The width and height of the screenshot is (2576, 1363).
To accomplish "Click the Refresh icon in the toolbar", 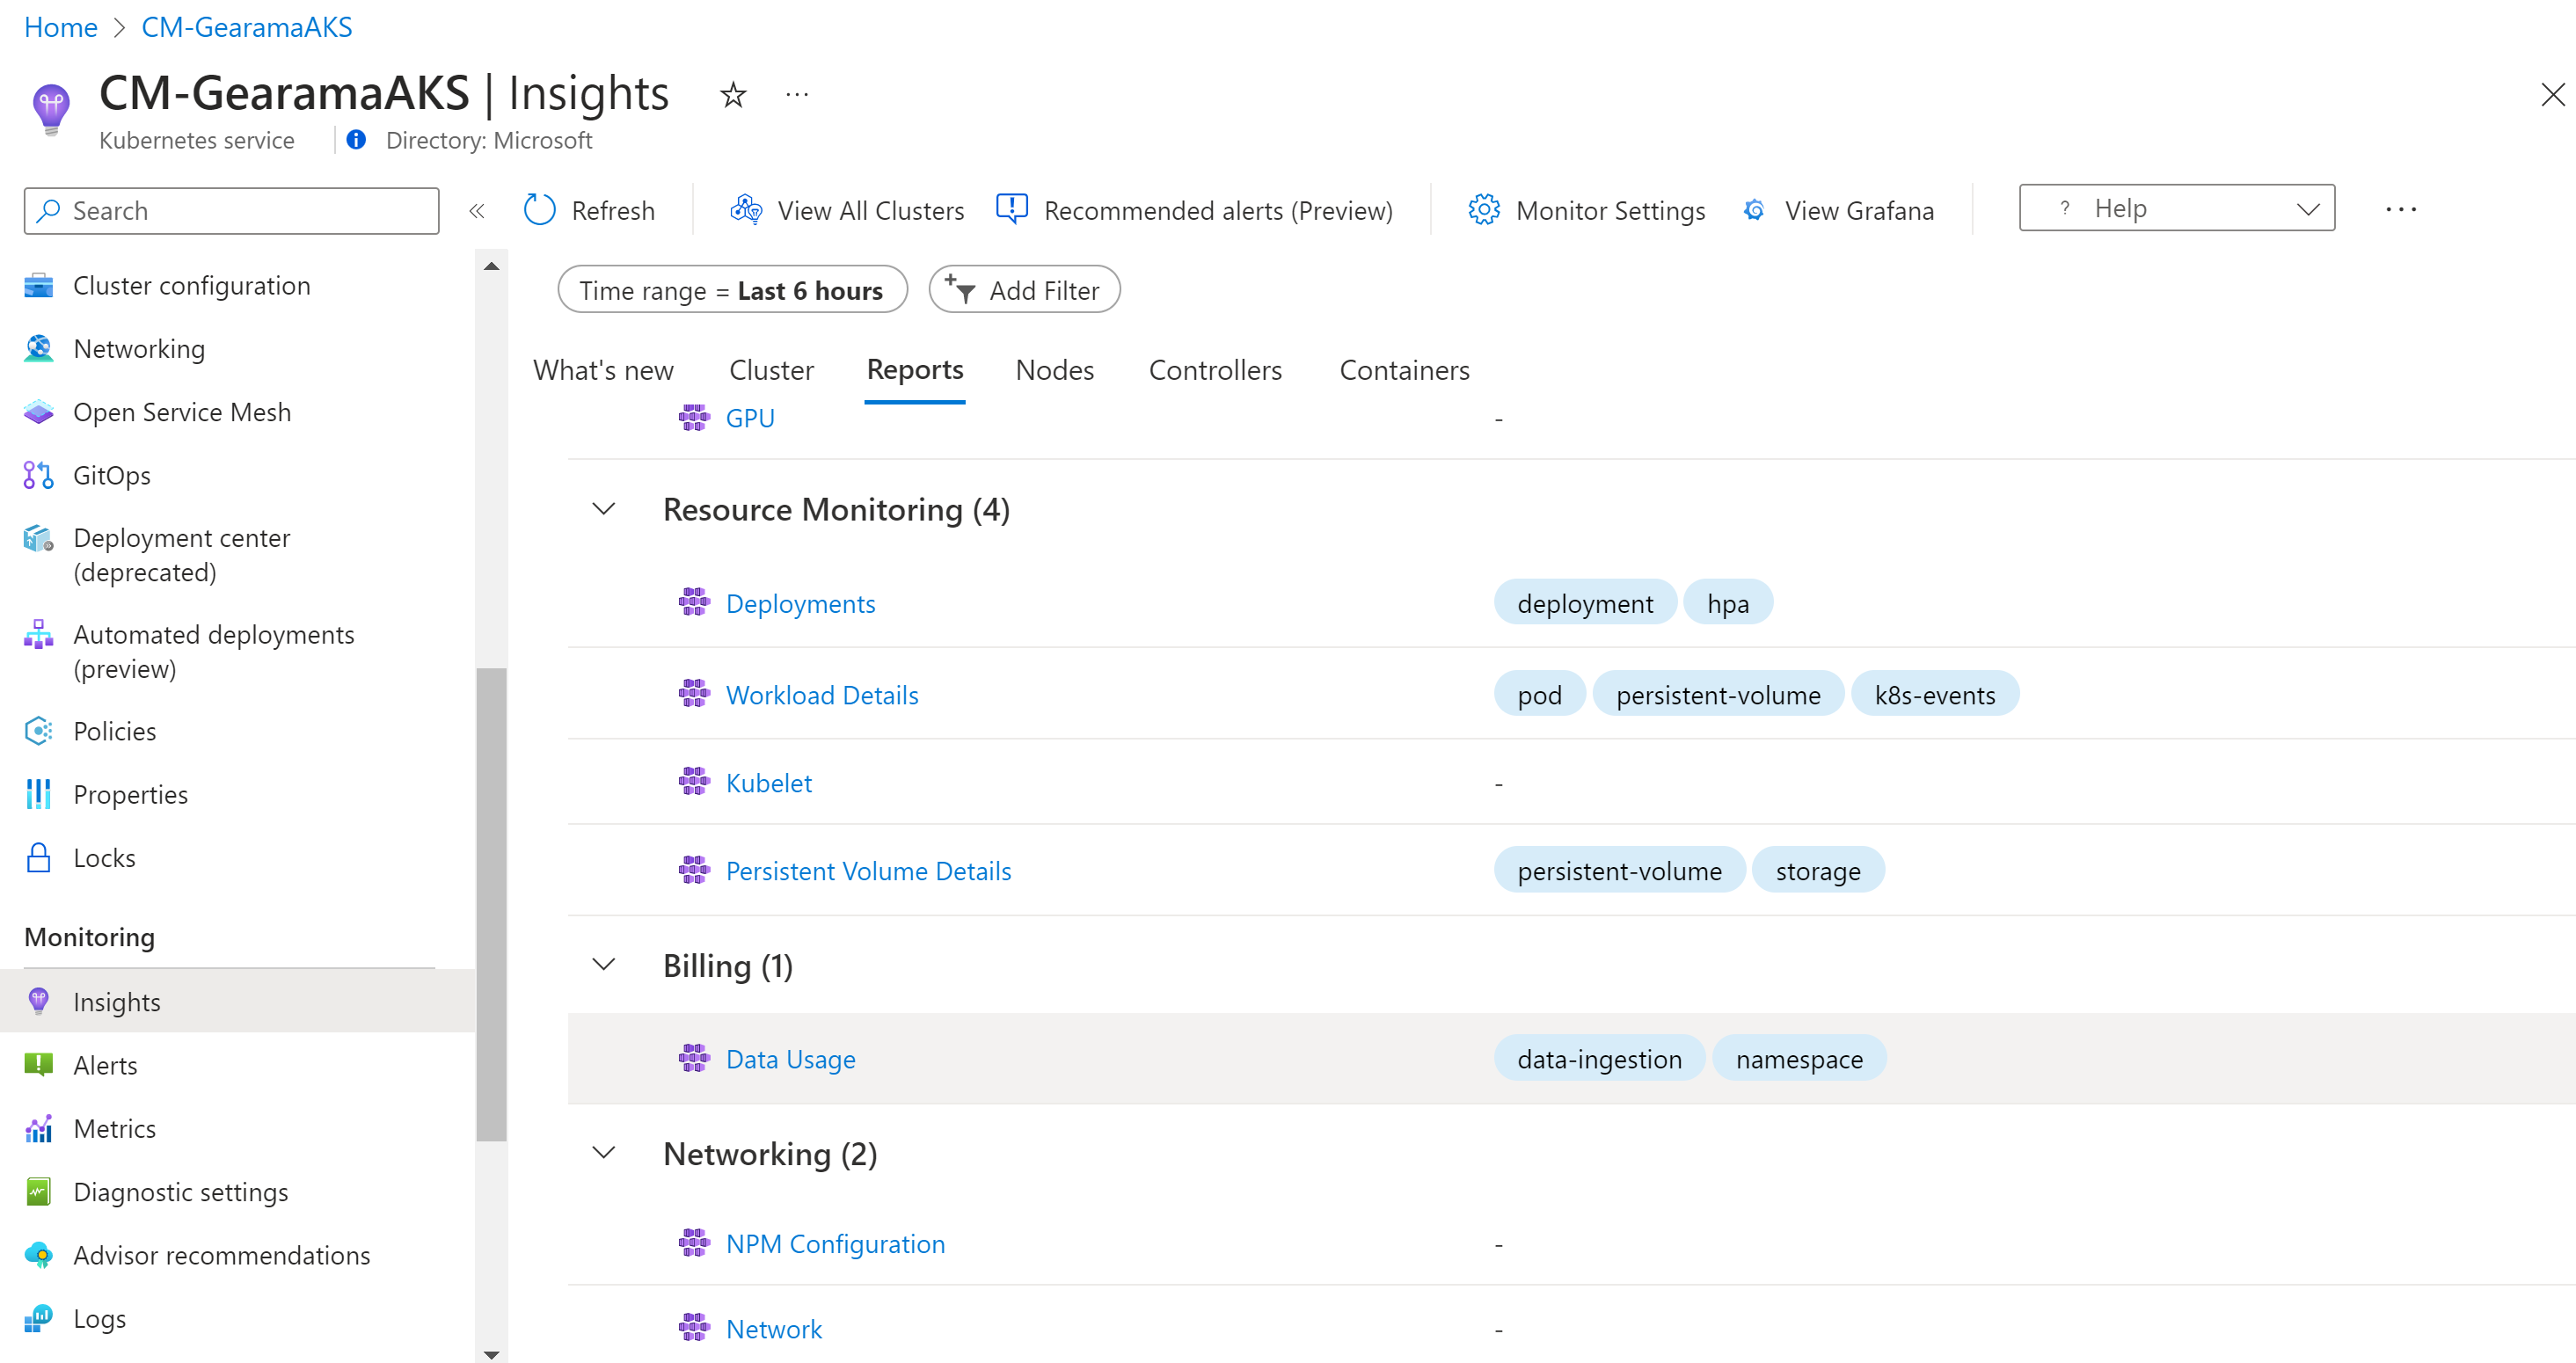I will click(540, 210).
